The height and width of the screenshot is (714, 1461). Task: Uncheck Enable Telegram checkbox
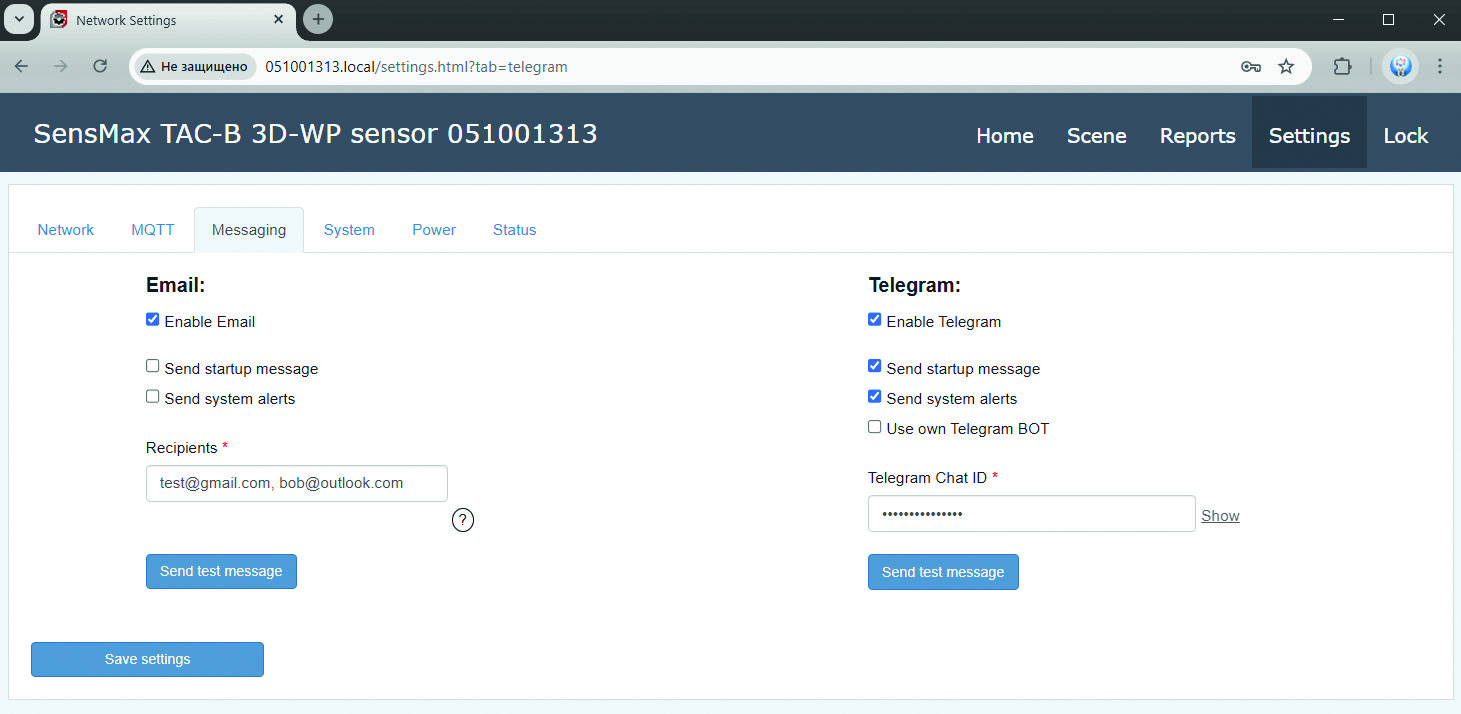point(875,320)
